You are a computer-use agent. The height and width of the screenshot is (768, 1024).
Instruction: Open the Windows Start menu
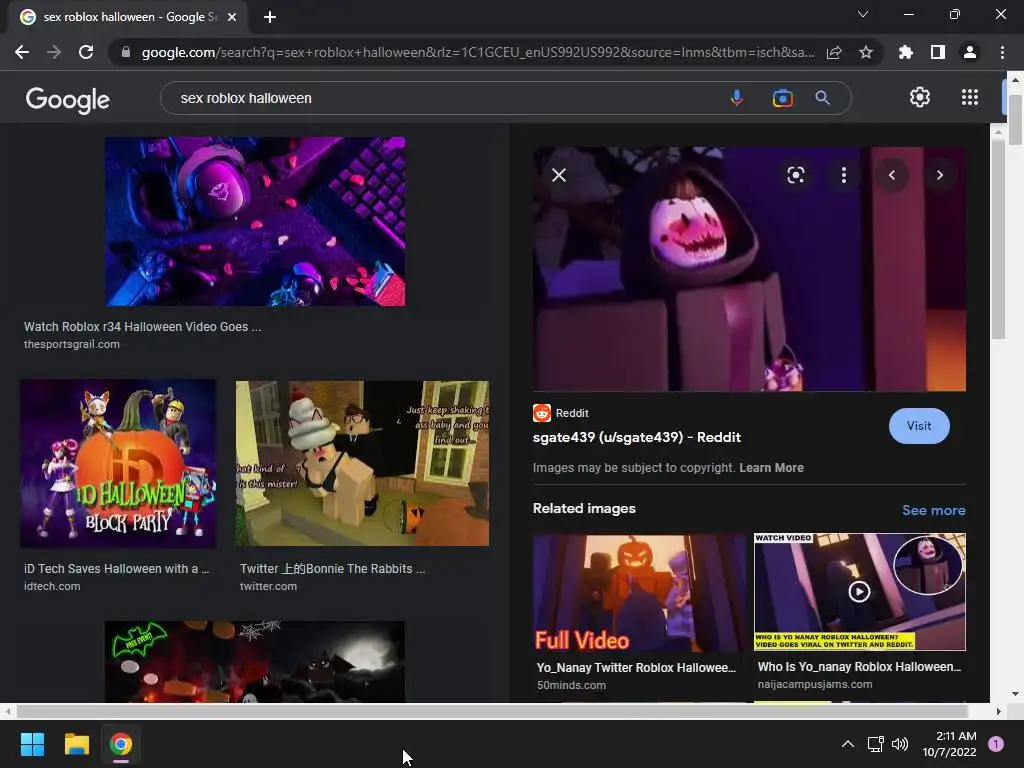(x=32, y=744)
